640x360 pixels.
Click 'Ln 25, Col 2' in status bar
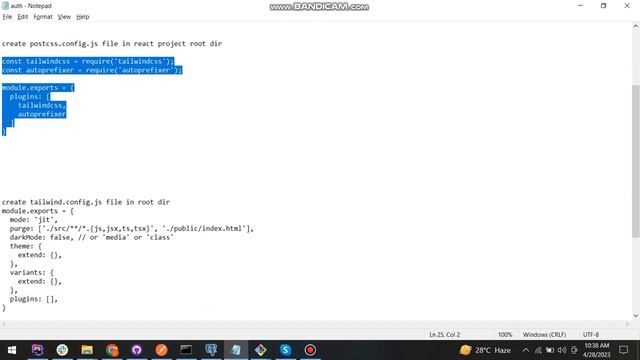click(x=444, y=334)
